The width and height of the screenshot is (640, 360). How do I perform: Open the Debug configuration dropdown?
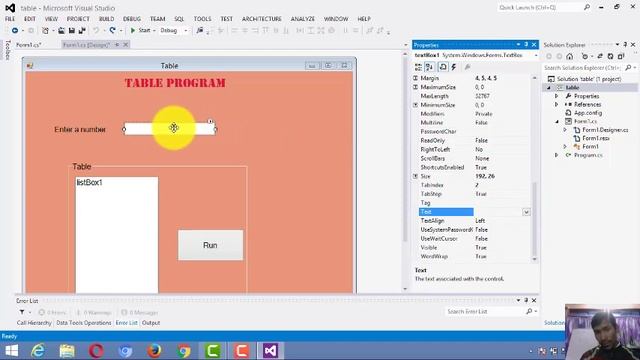(x=186, y=31)
